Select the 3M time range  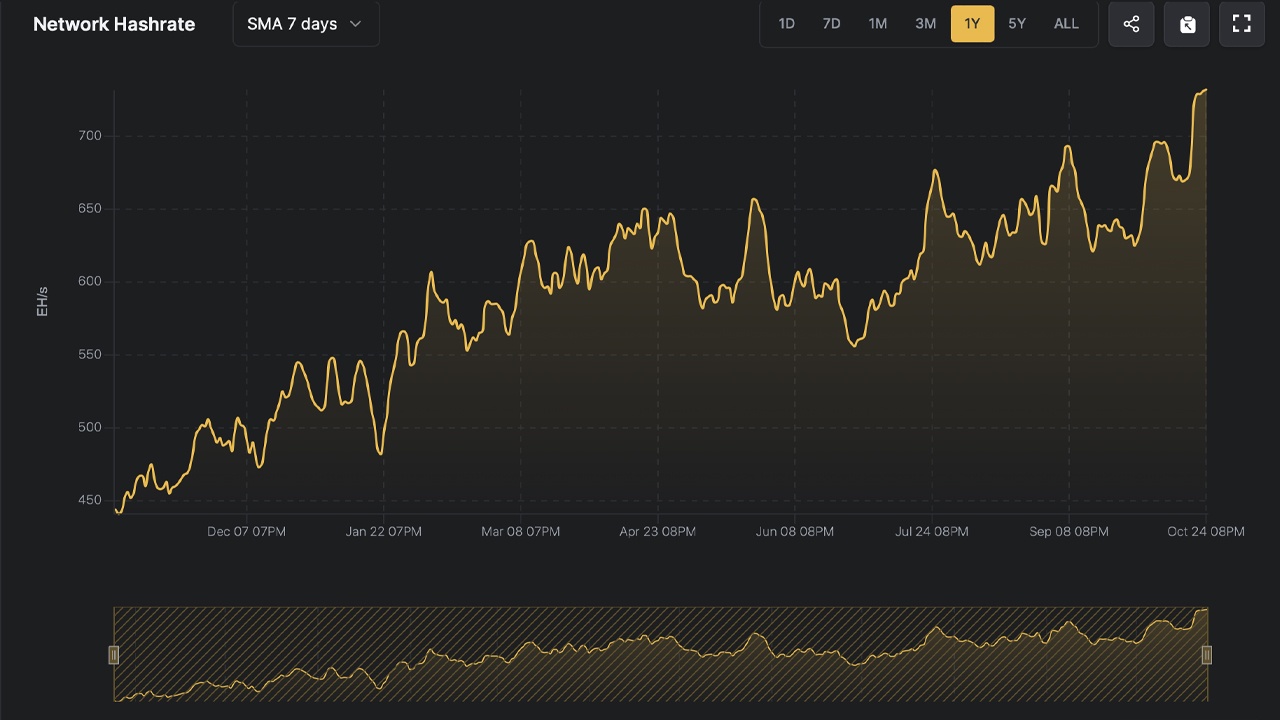pyautogui.click(x=925, y=24)
